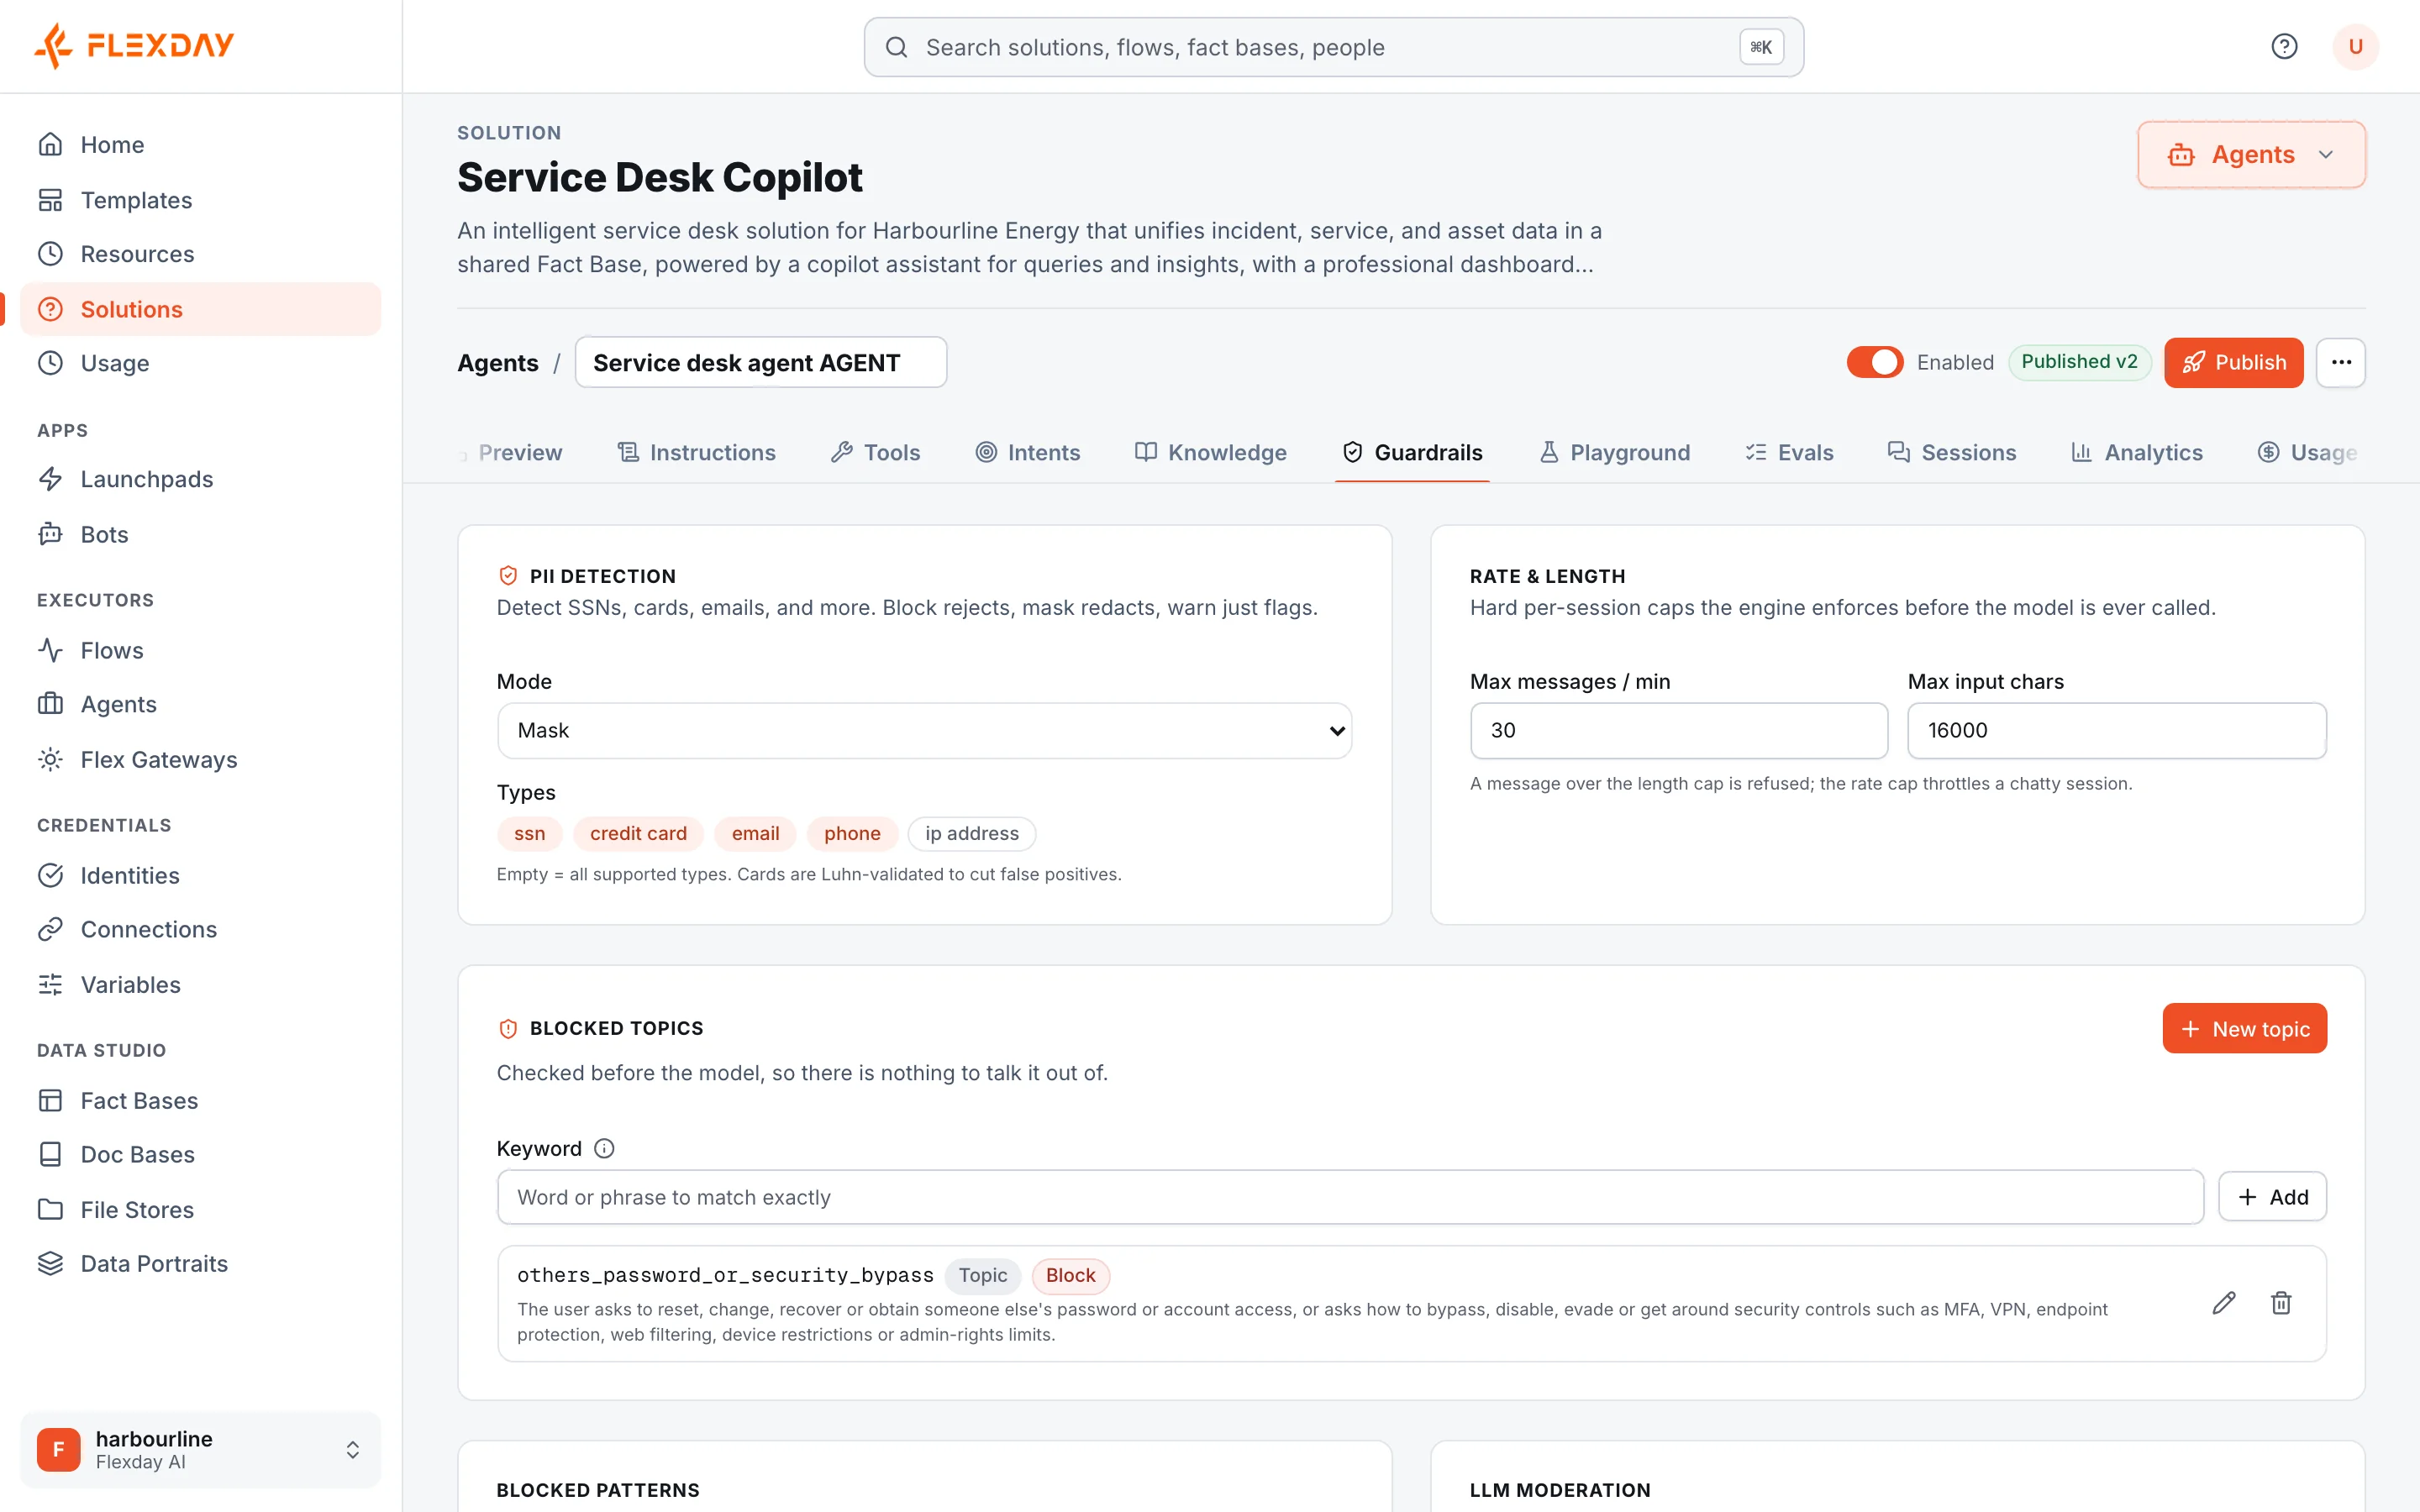Switch to the Preview tab
This screenshot has height=1512, width=2420.
pos(512,452)
